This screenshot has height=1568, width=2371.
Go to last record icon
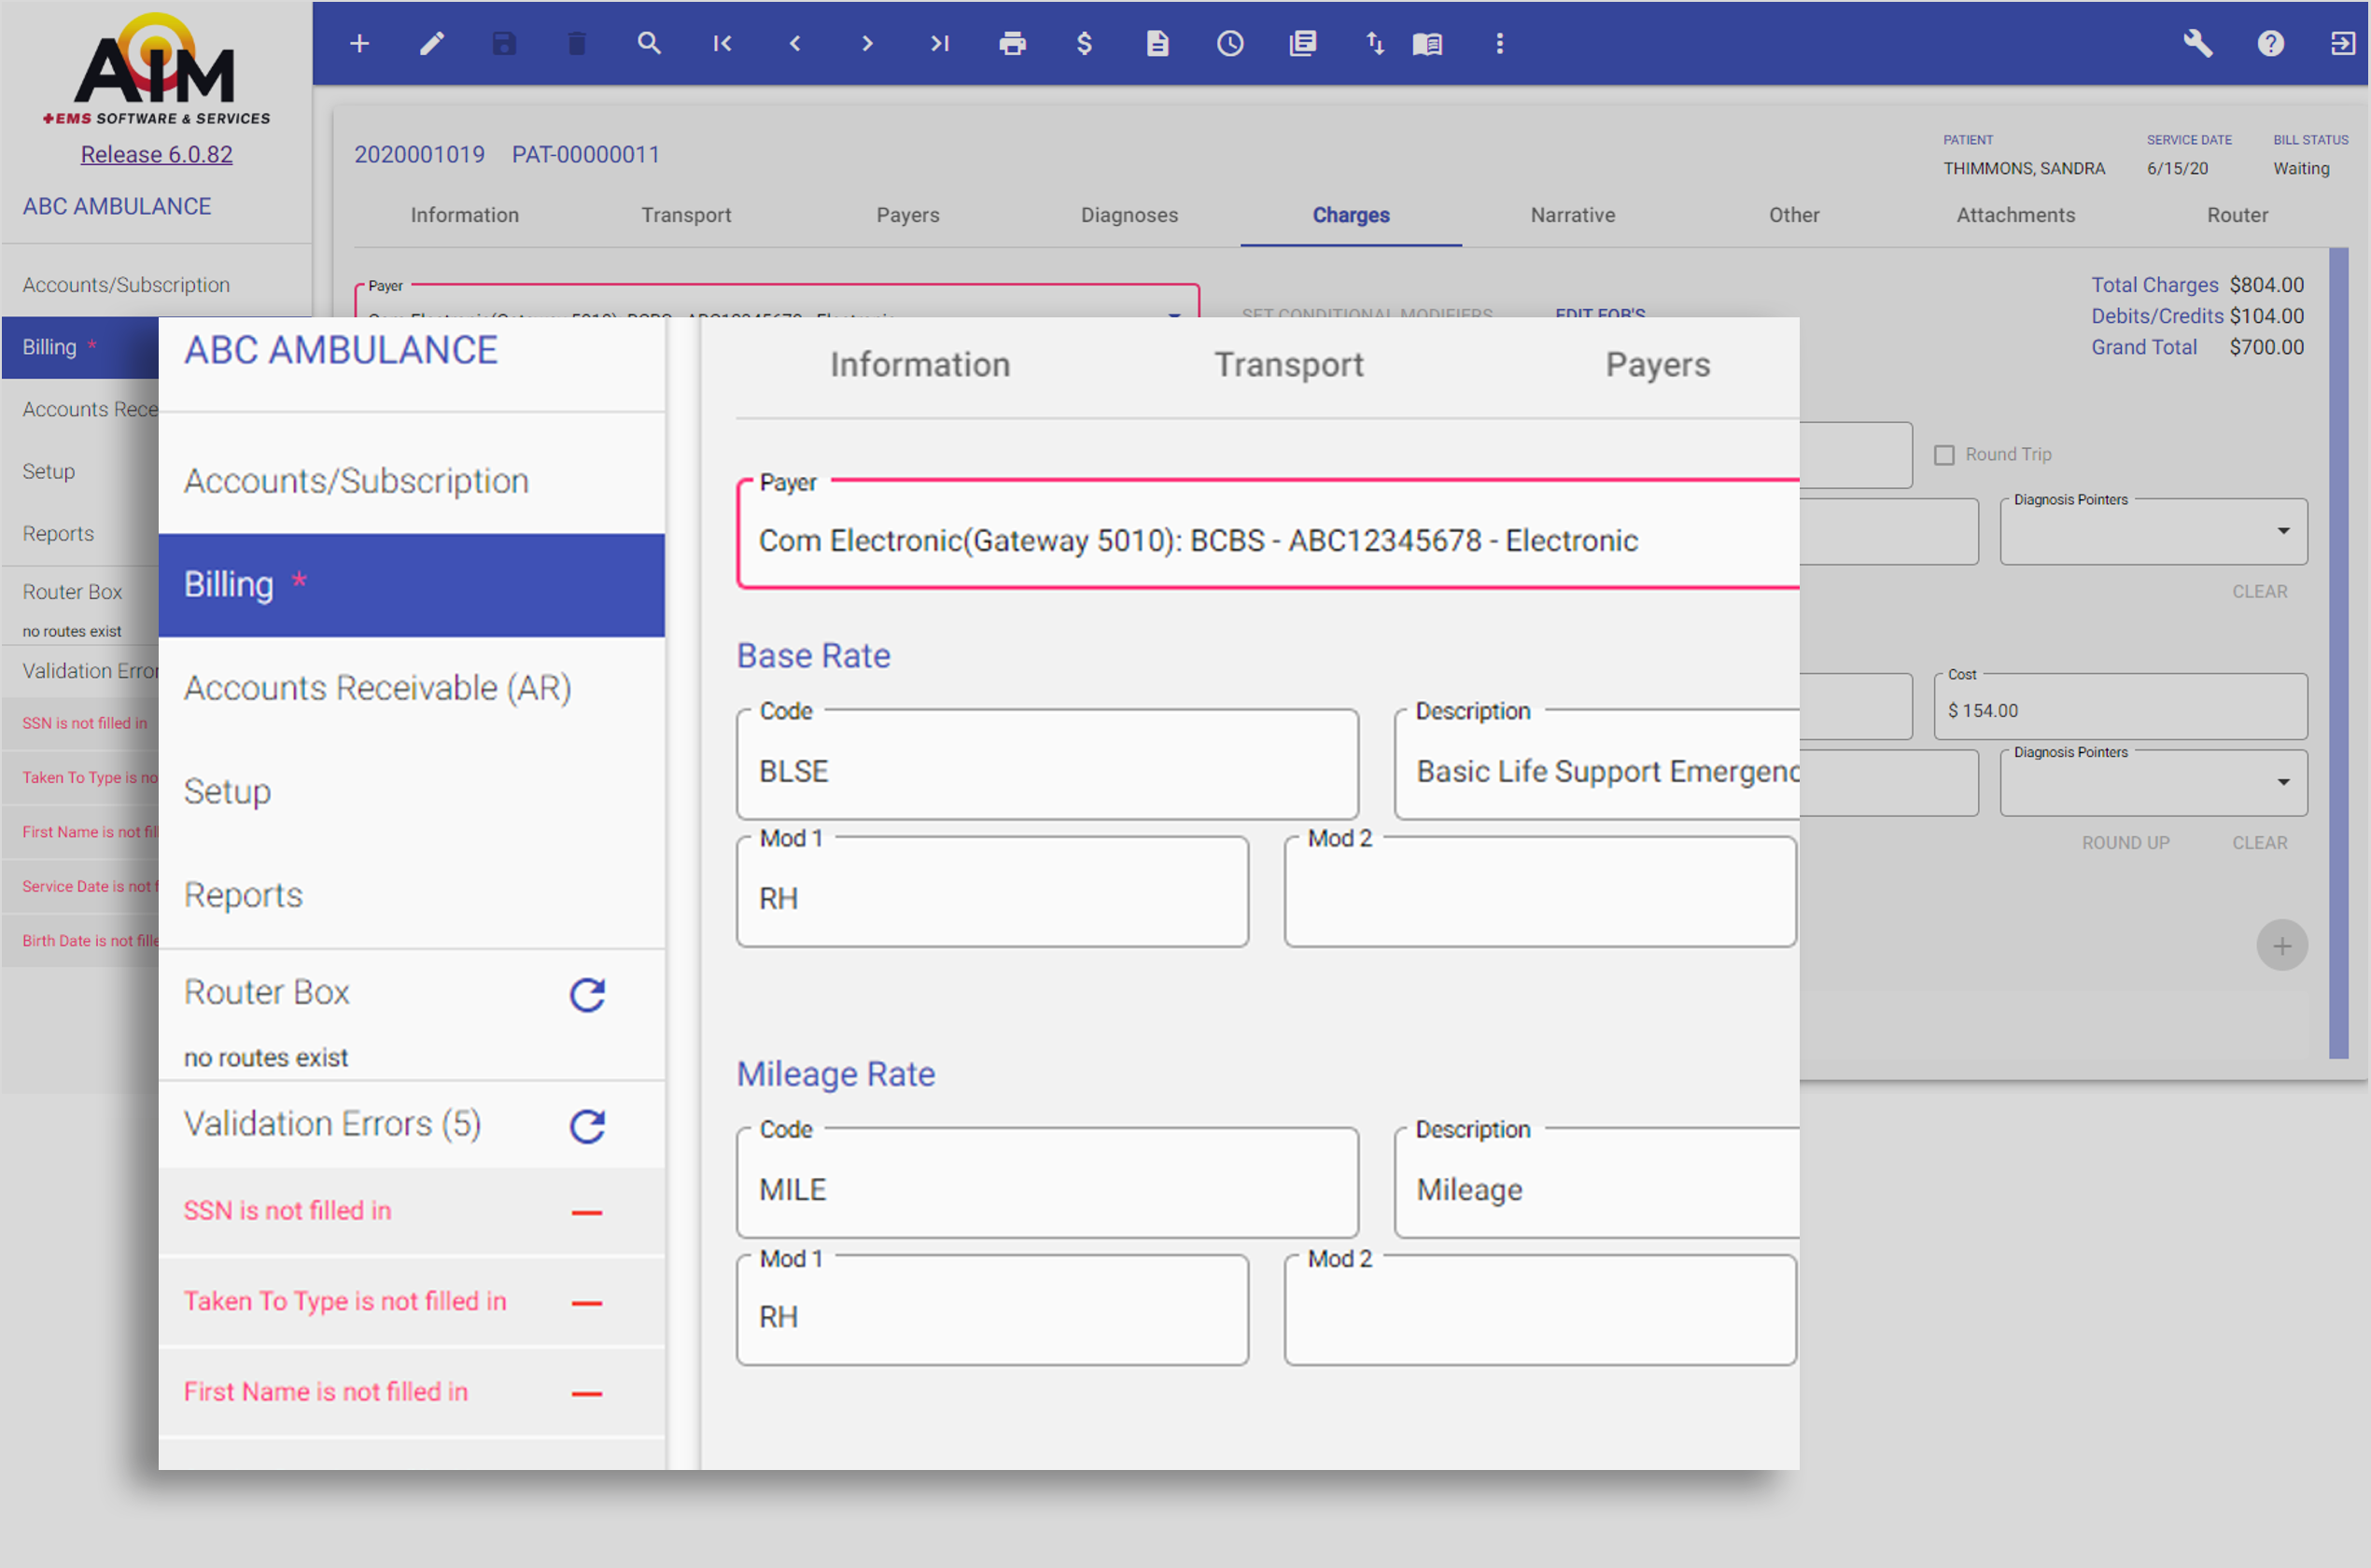(x=939, y=43)
